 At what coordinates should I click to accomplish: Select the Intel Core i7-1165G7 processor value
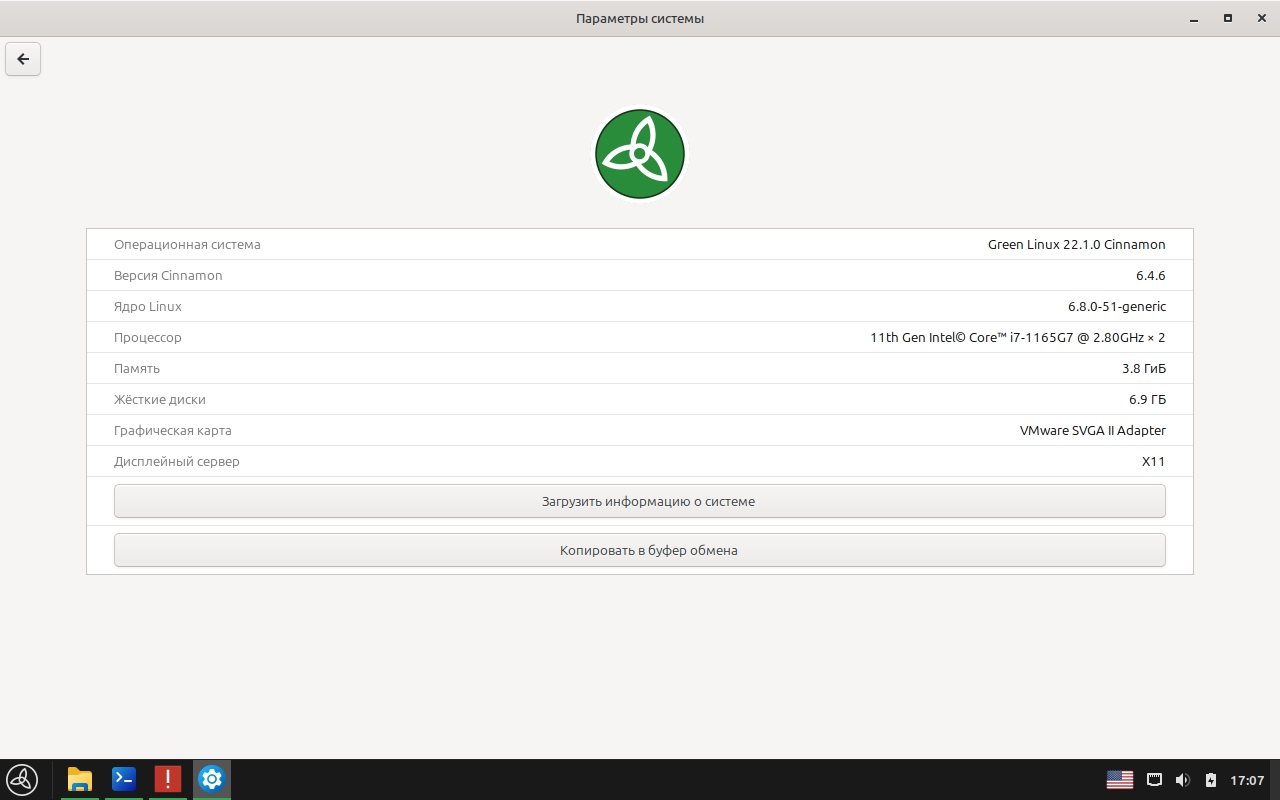click(1018, 337)
